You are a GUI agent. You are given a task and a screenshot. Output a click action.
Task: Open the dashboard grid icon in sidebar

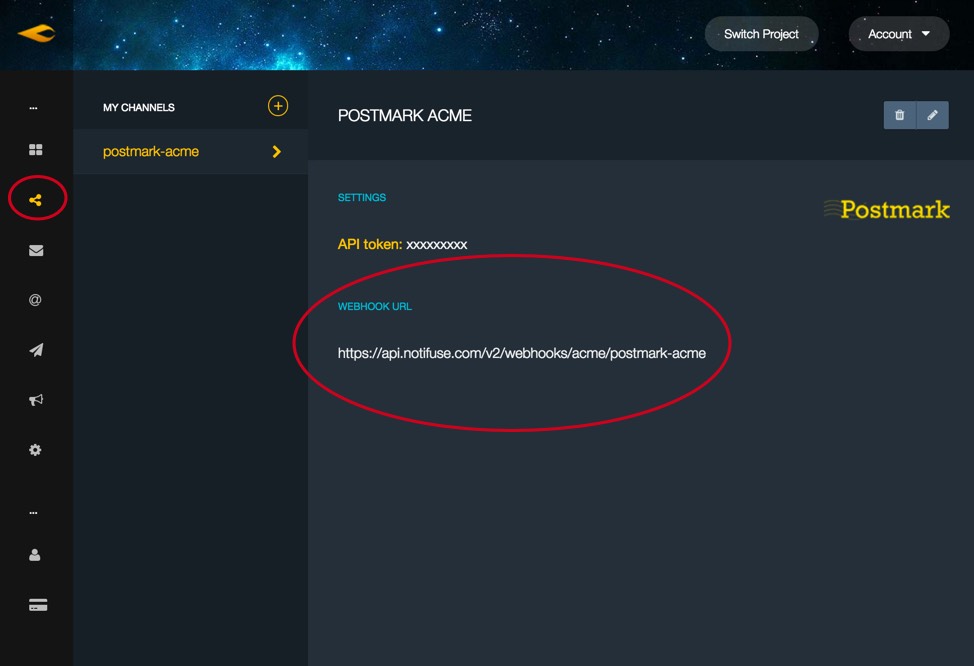(x=36, y=150)
